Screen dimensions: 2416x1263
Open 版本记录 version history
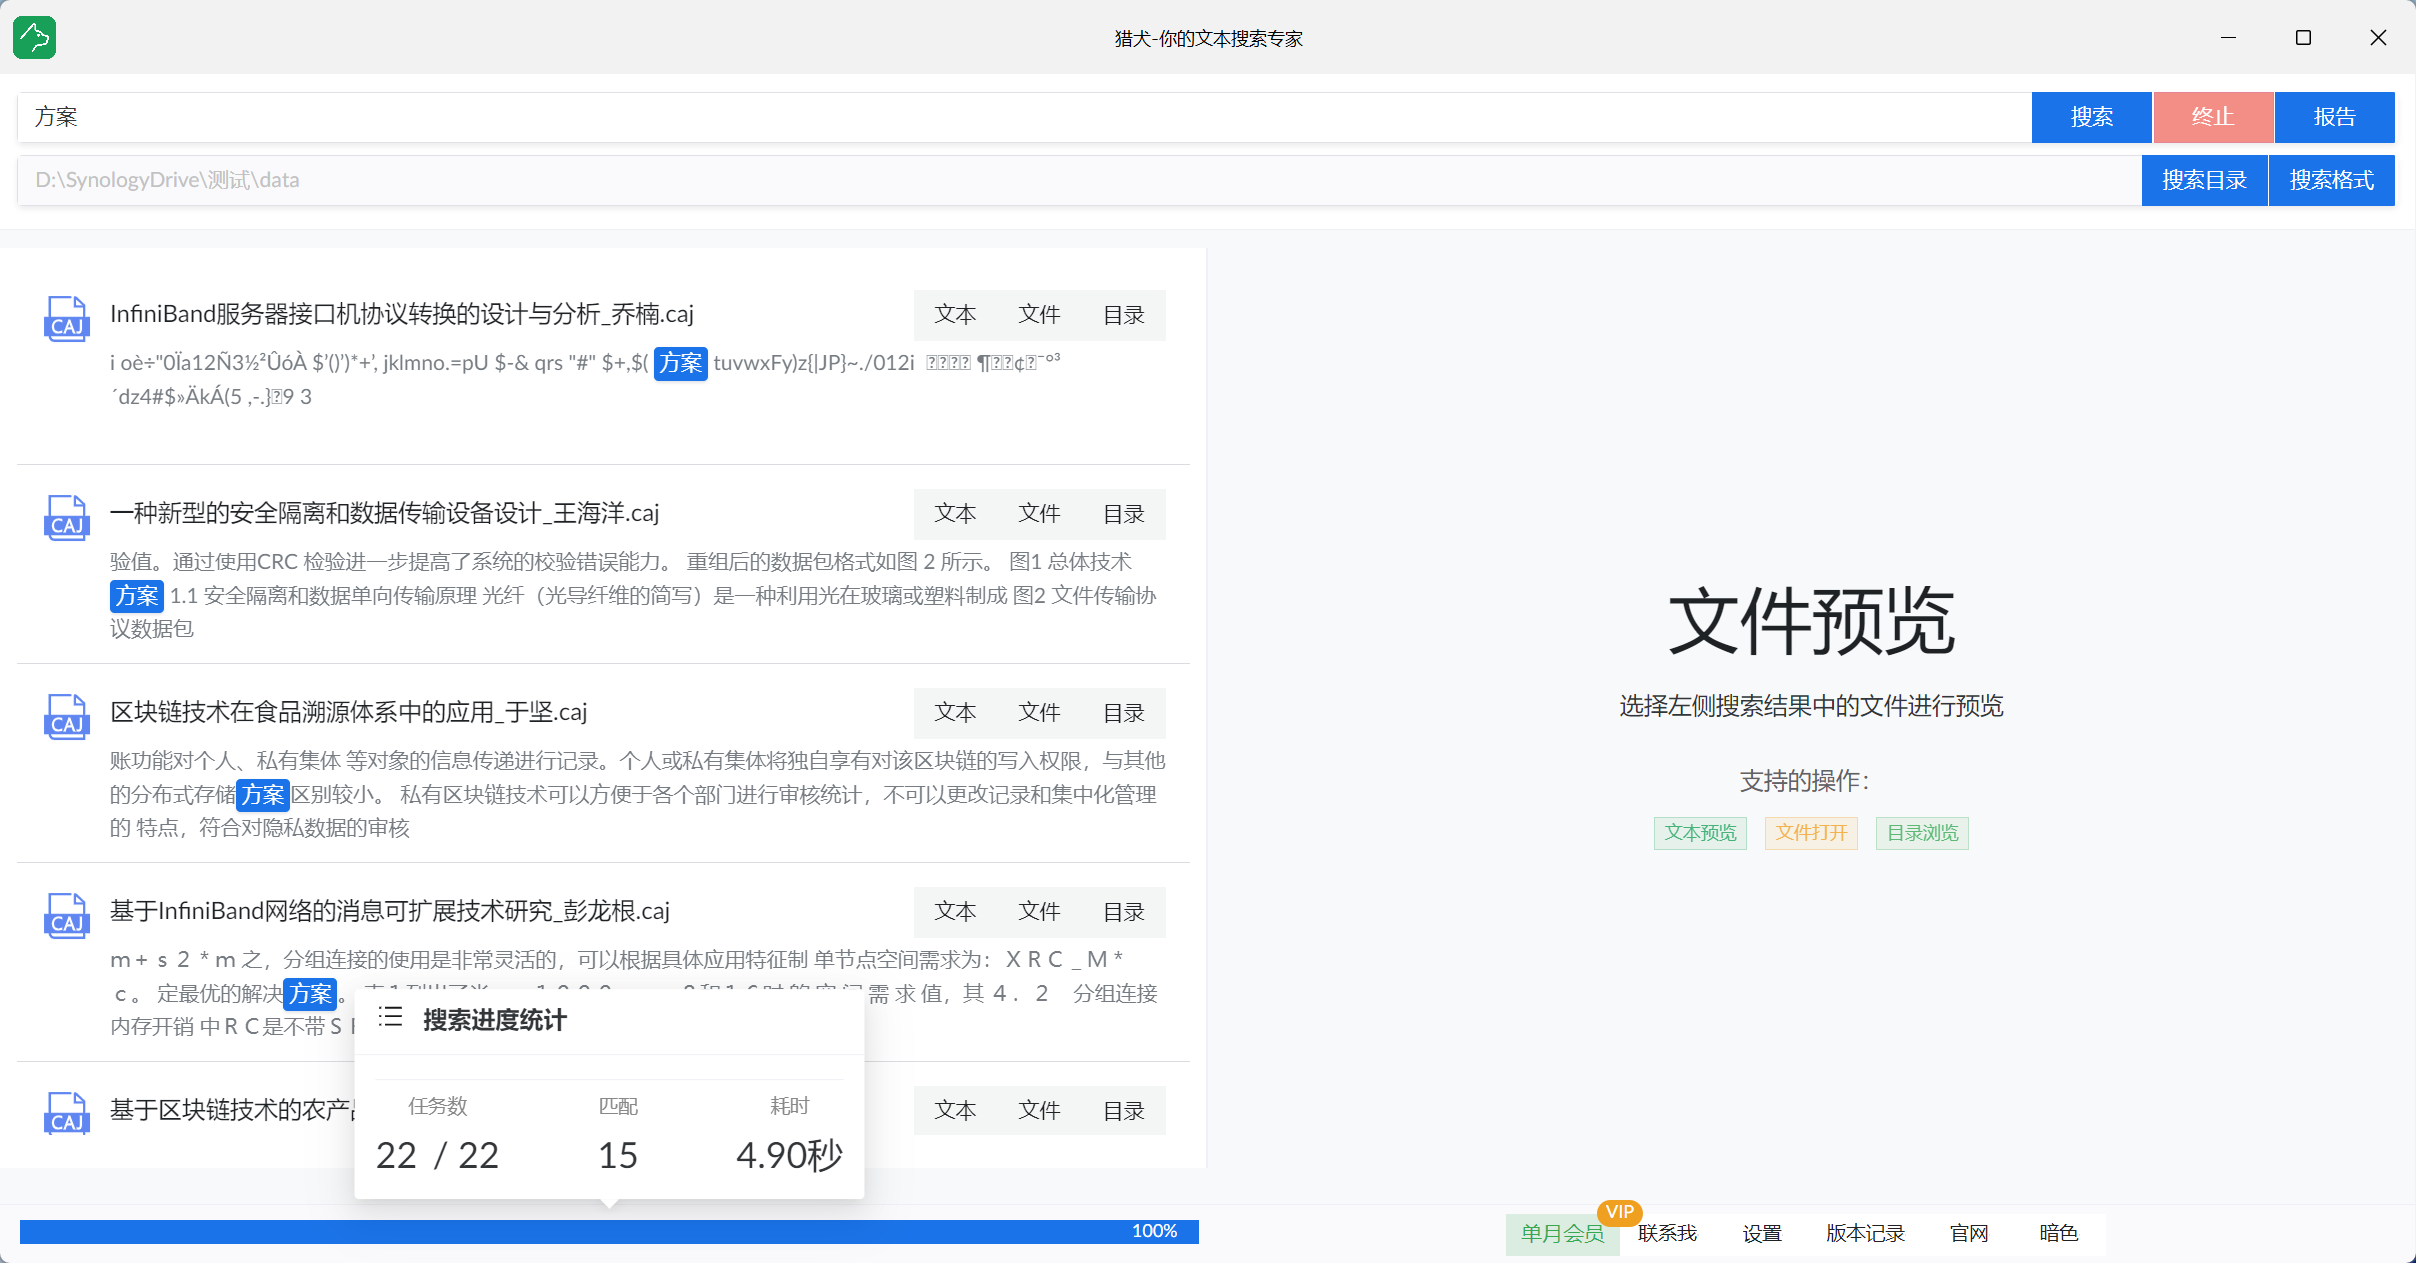point(1865,1233)
